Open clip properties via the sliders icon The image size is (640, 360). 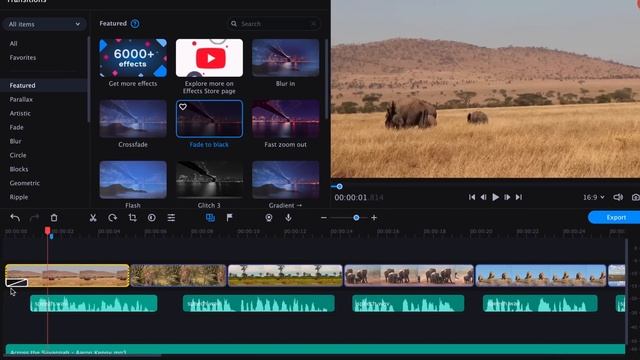tap(171, 218)
